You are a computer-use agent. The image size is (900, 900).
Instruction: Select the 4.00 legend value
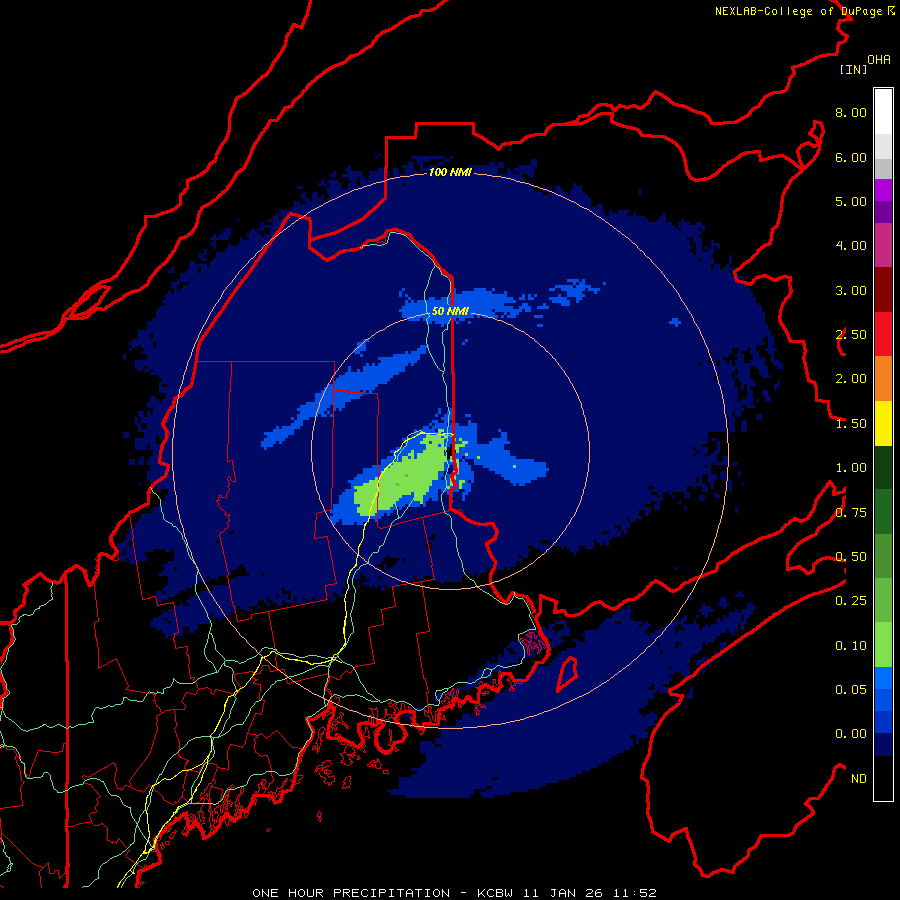click(x=851, y=246)
